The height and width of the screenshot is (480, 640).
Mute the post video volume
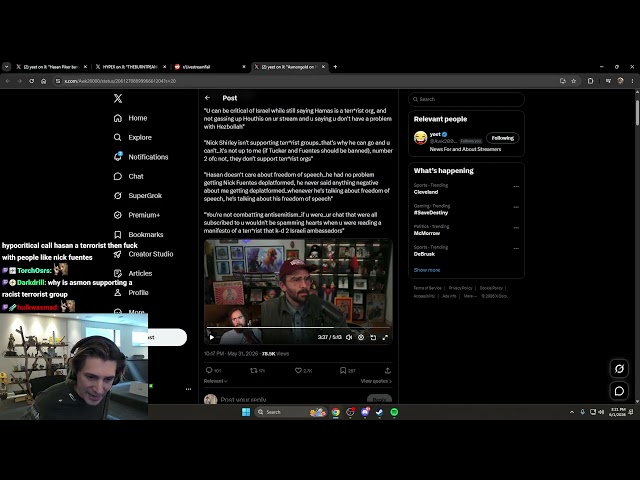click(x=349, y=337)
